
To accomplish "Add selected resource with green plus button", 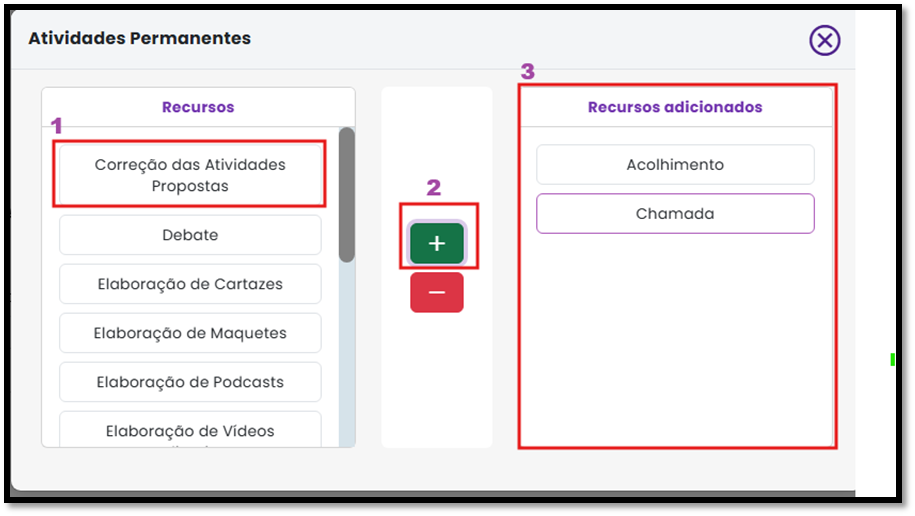I will pyautogui.click(x=436, y=243).
